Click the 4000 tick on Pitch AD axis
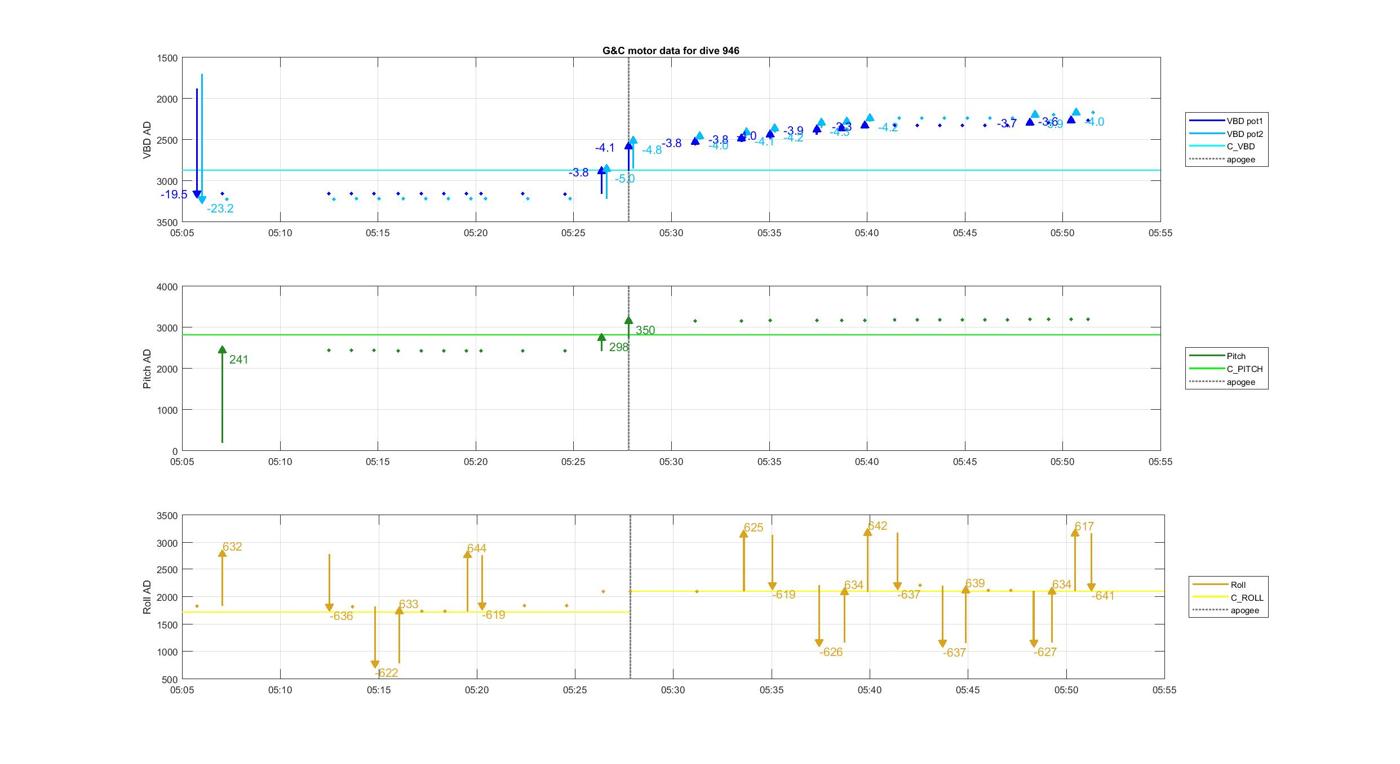 pyautogui.click(x=167, y=287)
